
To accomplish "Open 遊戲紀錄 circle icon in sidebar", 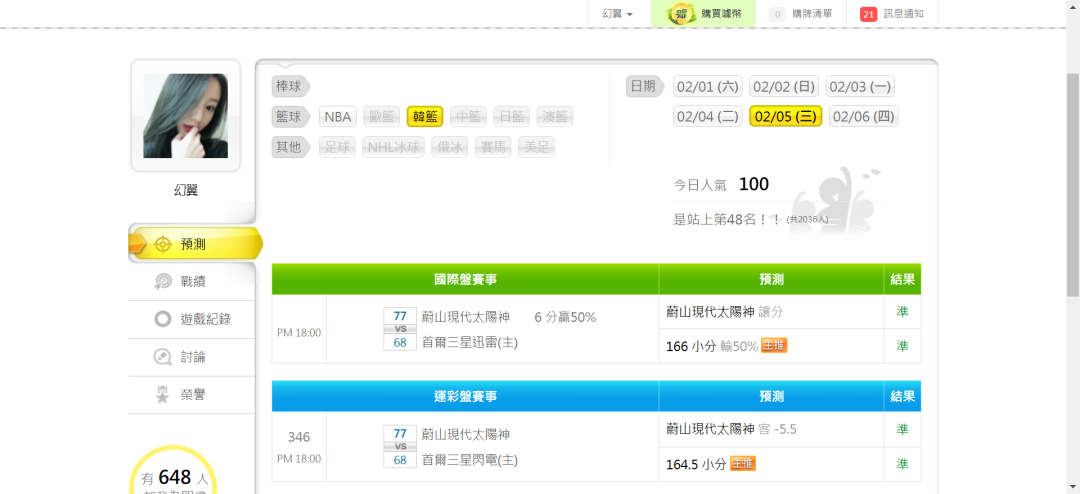I will pos(163,319).
